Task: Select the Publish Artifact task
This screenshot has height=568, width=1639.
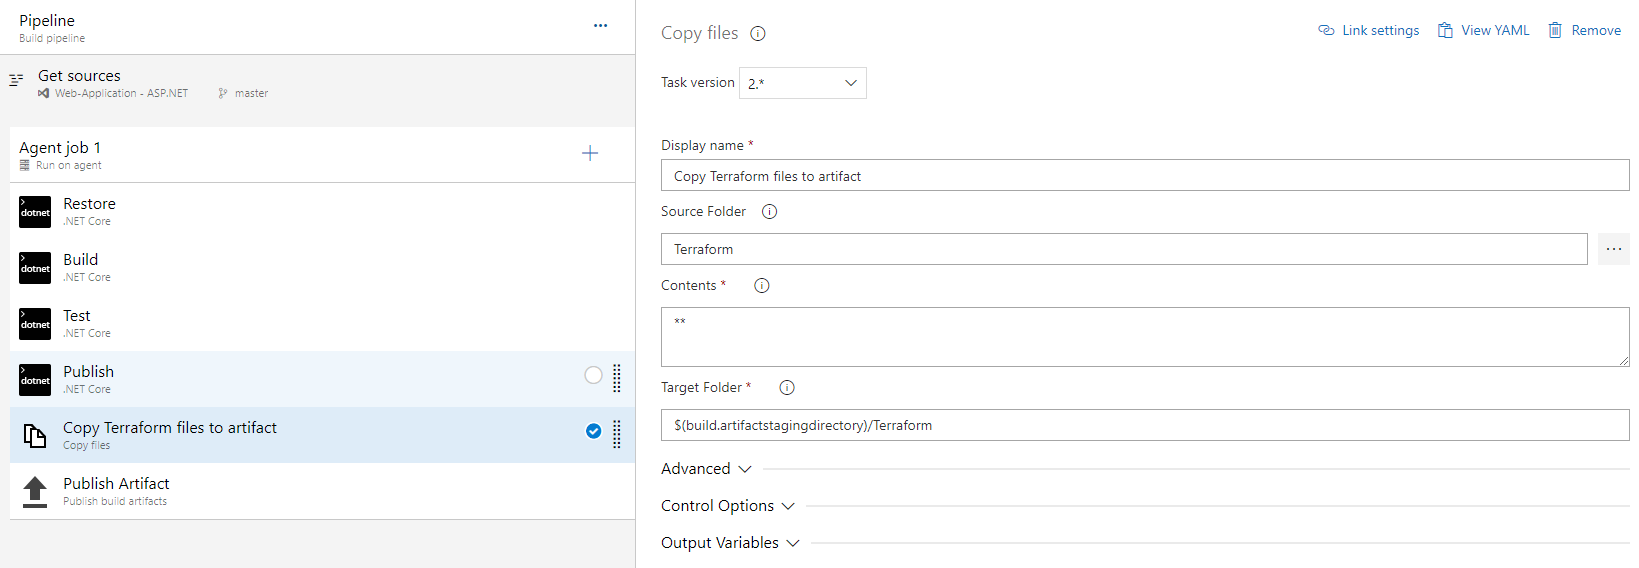Action: (116, 491)
